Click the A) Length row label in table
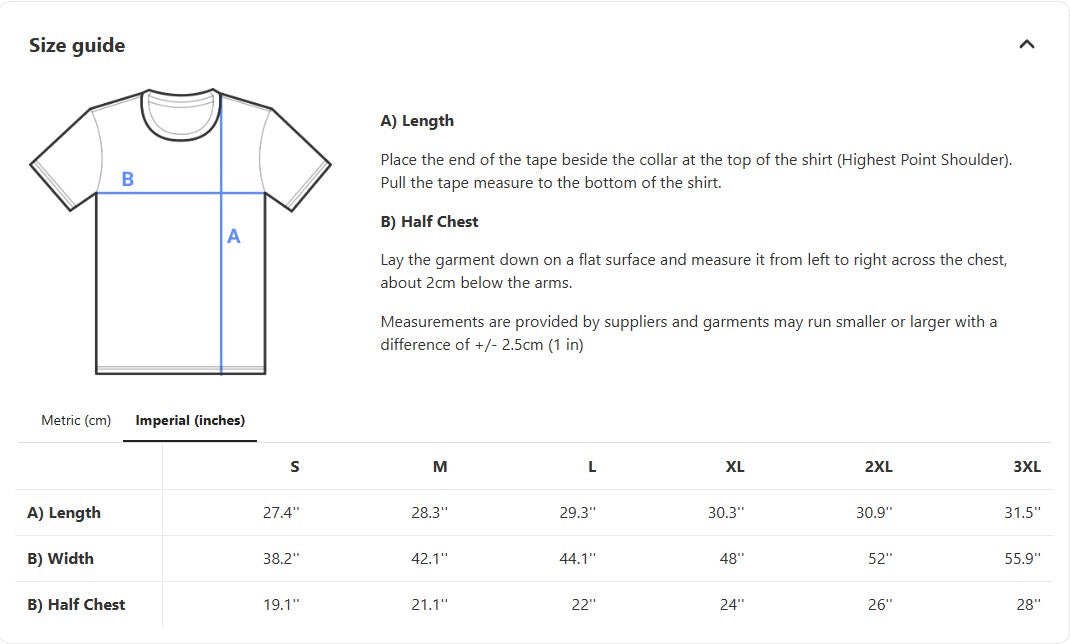Image resolution: width=1070 pixels, height=644 pixels. pos(64,513)
